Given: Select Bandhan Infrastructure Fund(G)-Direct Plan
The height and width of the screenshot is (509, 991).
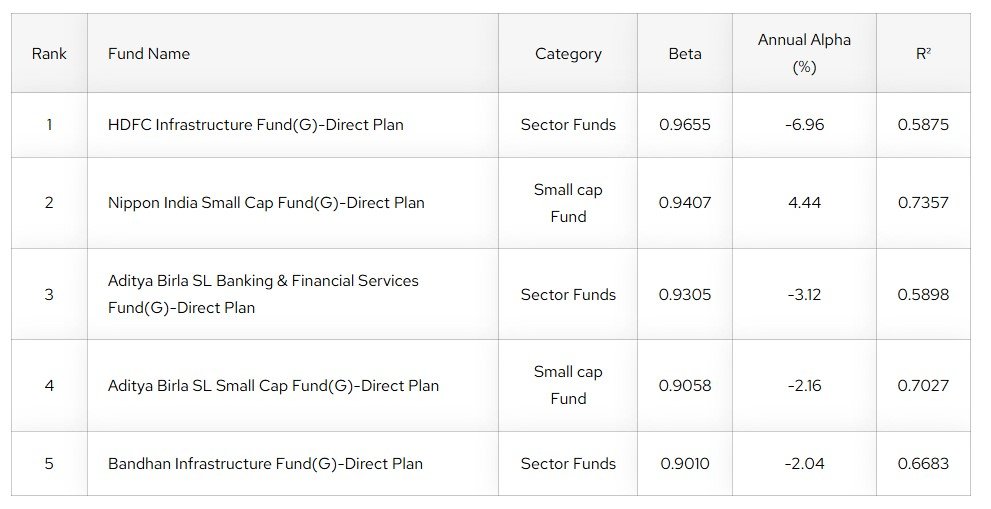Looking at the screenshot, I should coord(265,464).
